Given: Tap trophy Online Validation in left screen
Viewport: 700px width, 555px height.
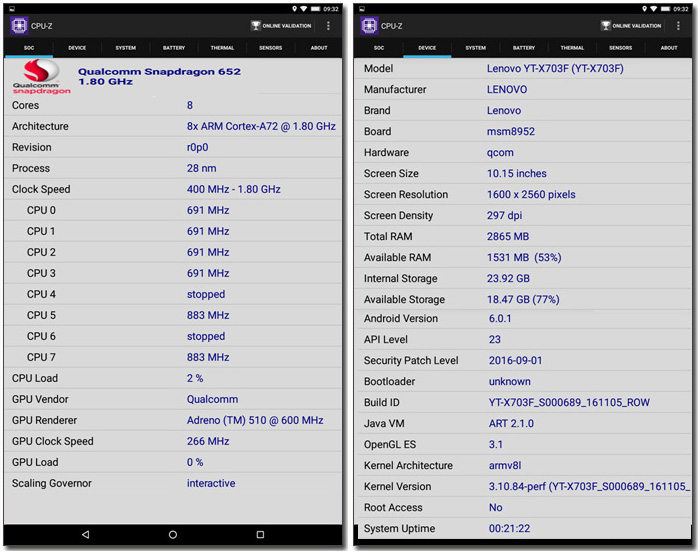Looking at the screenshot, I should click(x=281, y=26).
